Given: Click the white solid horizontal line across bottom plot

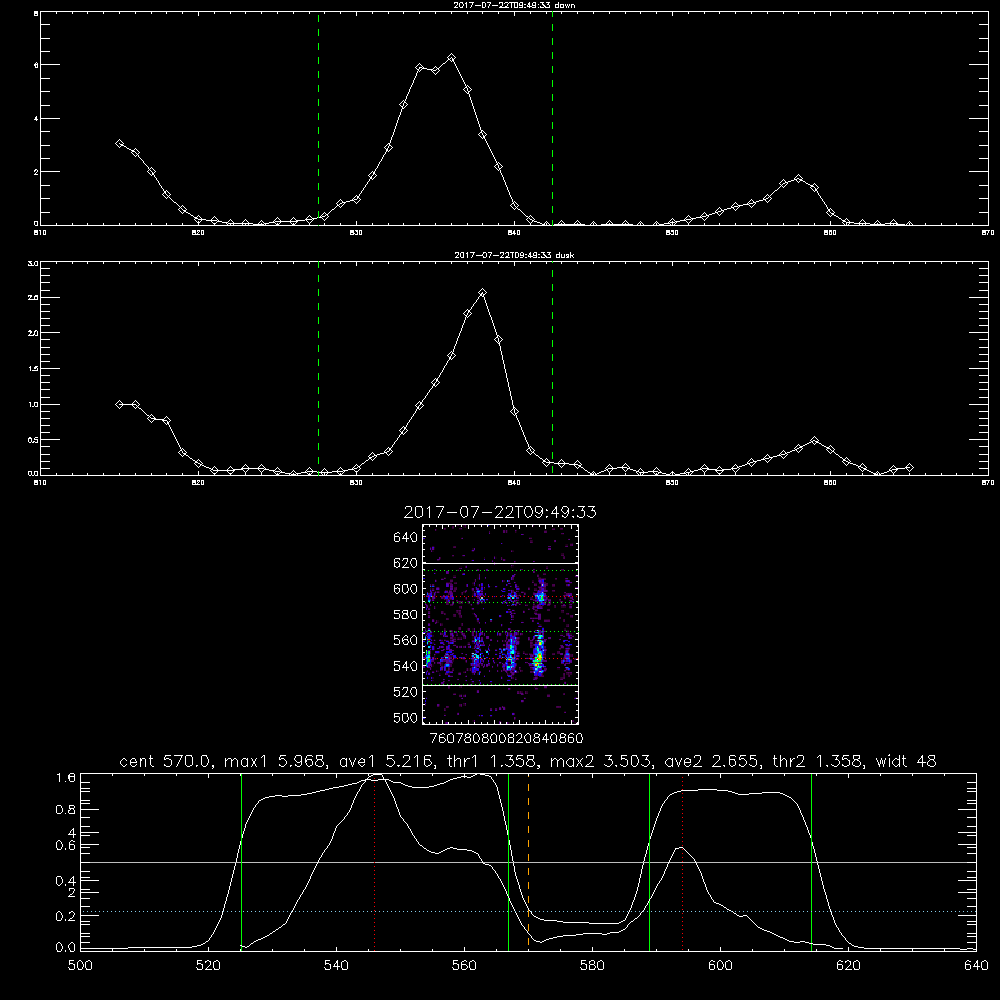Looking at the screenshot, I should (x=528, y=862).
